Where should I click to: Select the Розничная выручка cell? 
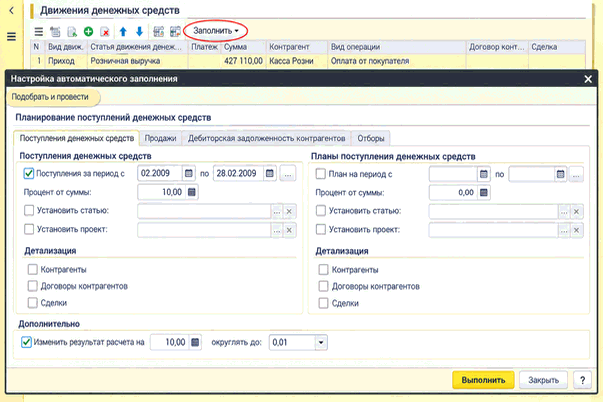[138, 61]
